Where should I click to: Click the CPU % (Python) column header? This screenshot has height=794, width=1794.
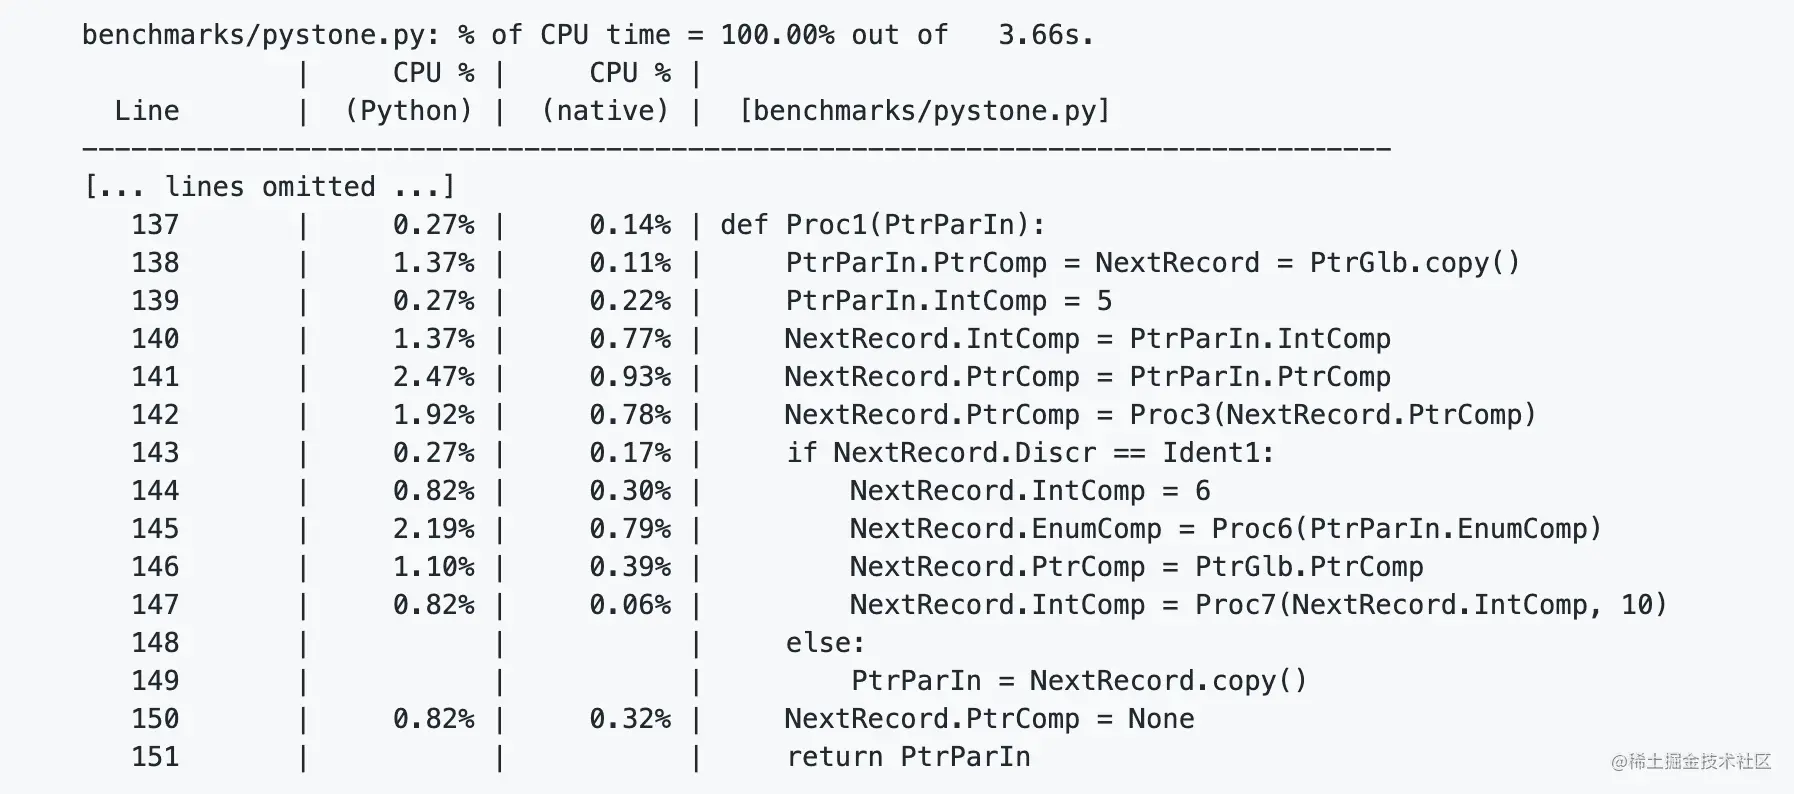tap(408, 91)
